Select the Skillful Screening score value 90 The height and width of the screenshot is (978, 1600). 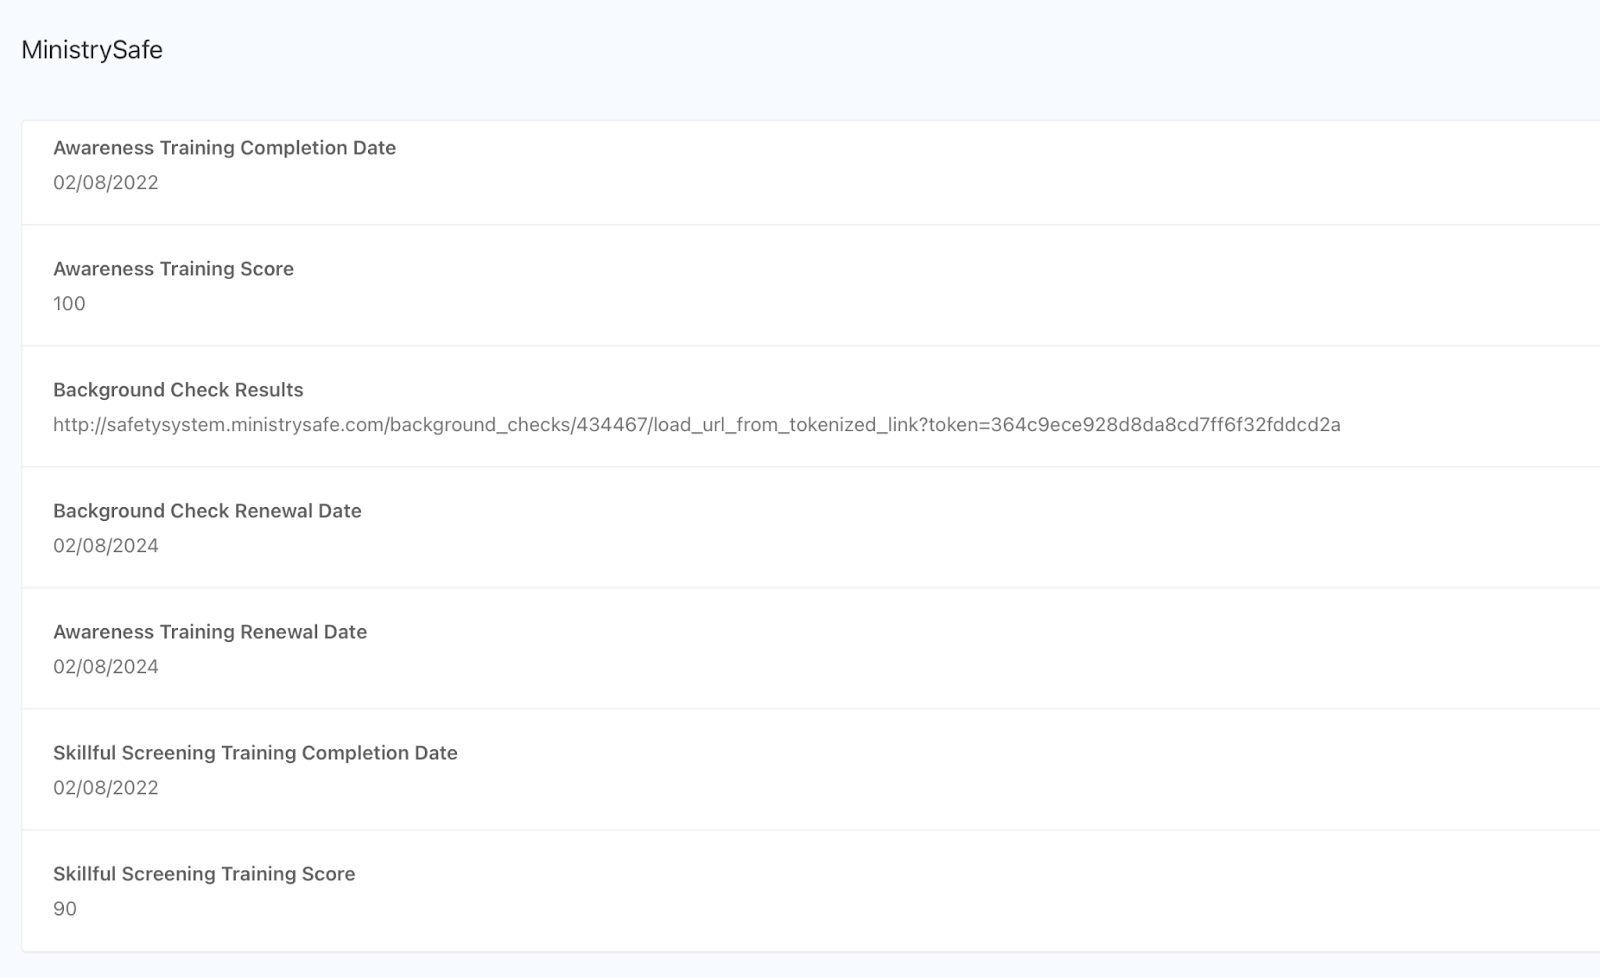click(x=65, y=909)
